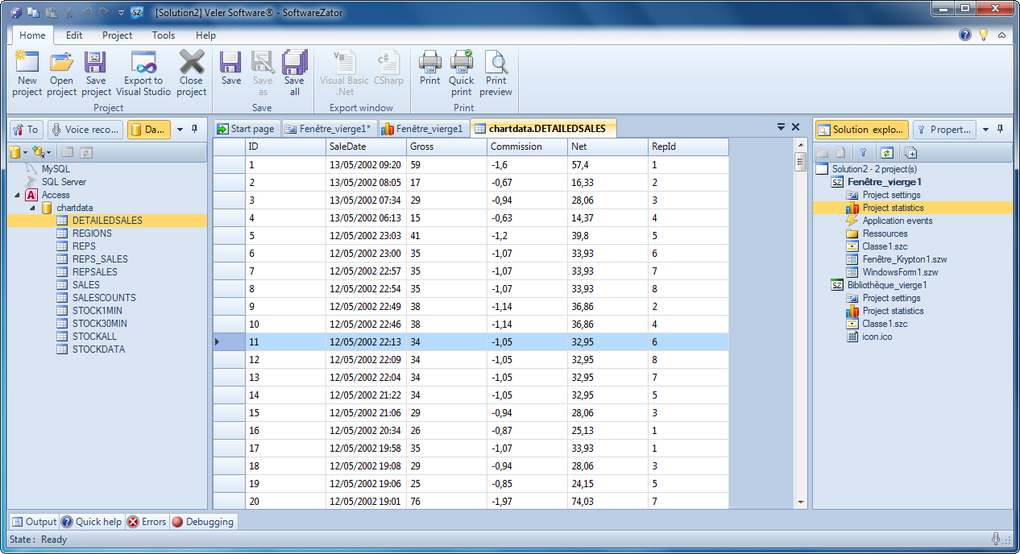Open a project with Open project
Image resolution: width=1020 pixels, height=554 pixels.
pos(62,73)
